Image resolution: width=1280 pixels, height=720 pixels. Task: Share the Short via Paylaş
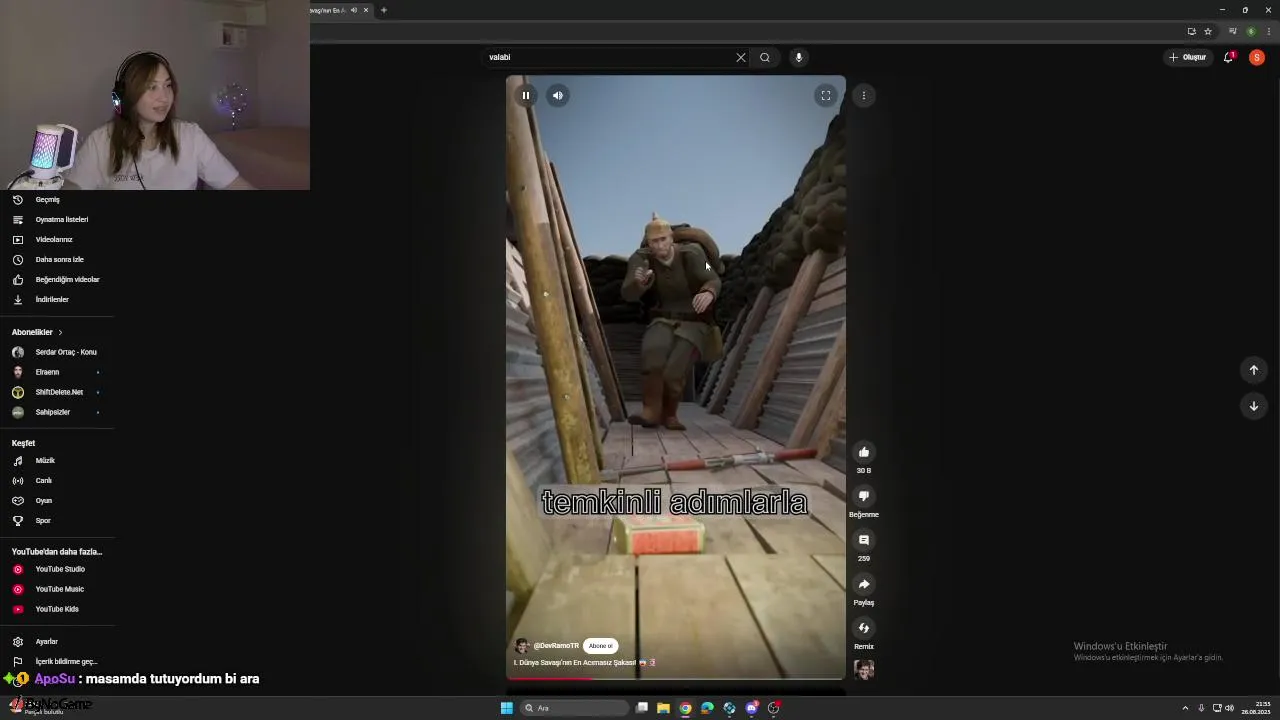coord(864,584)
